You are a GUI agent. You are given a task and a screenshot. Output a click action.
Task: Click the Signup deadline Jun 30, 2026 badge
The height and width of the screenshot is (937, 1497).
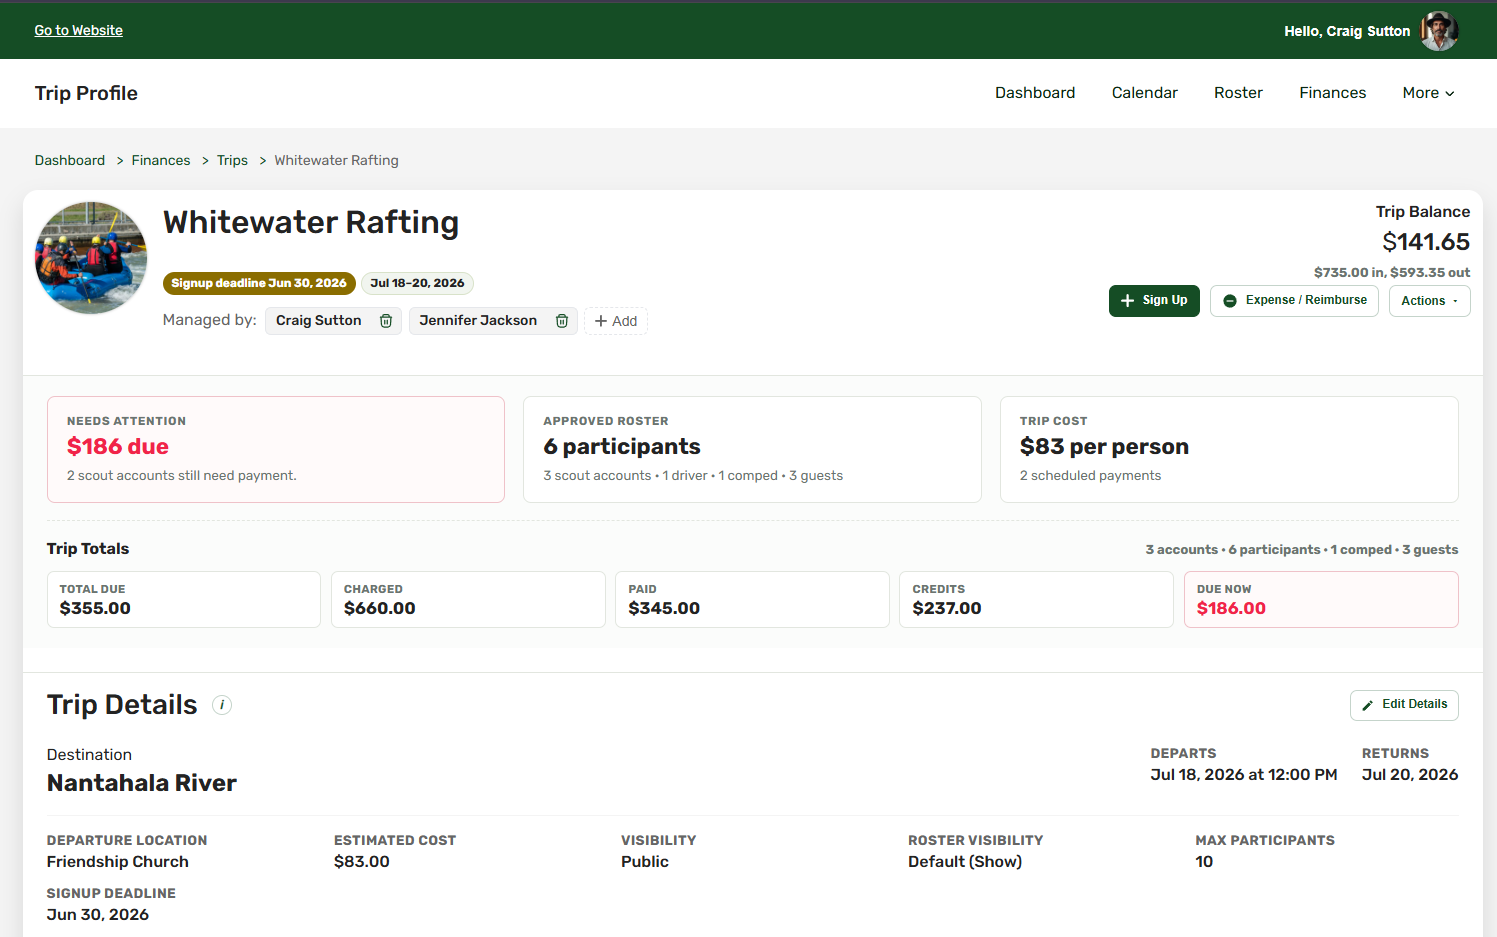click(x=259, y=284)
